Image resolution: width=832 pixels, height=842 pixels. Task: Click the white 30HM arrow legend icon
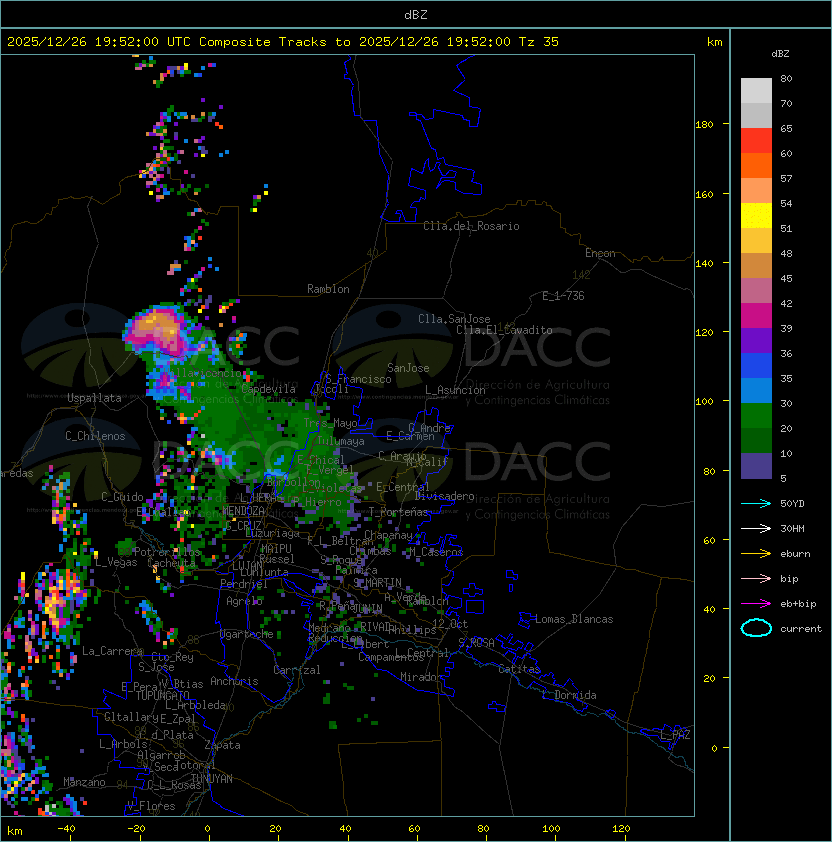pyautogui.click(x=756, y=529)
